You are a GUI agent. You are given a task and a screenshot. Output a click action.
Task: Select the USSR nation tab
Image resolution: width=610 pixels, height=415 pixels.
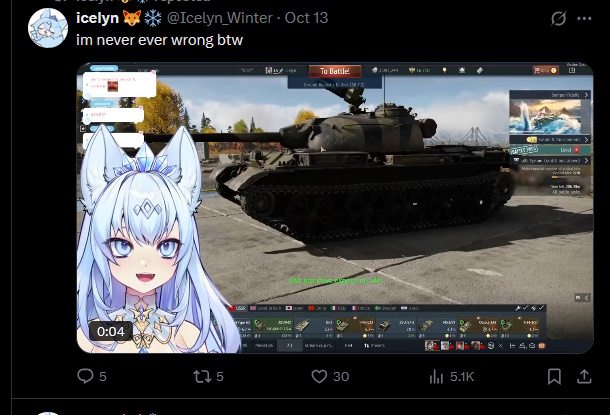238,308
